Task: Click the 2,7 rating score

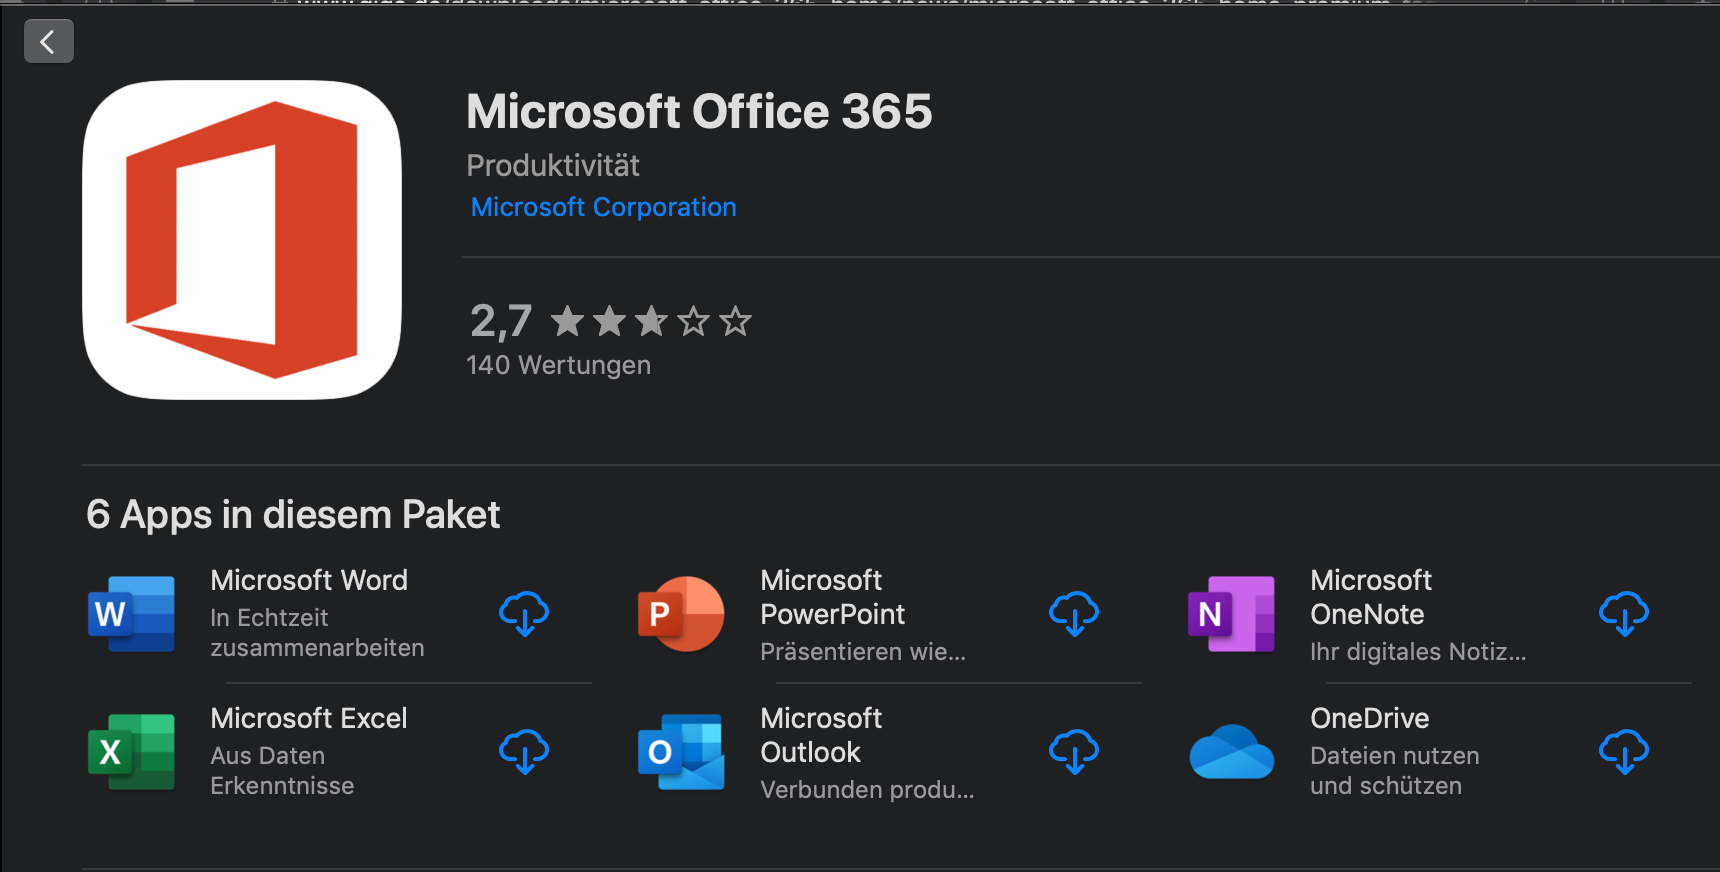Action: pos(501,321)
